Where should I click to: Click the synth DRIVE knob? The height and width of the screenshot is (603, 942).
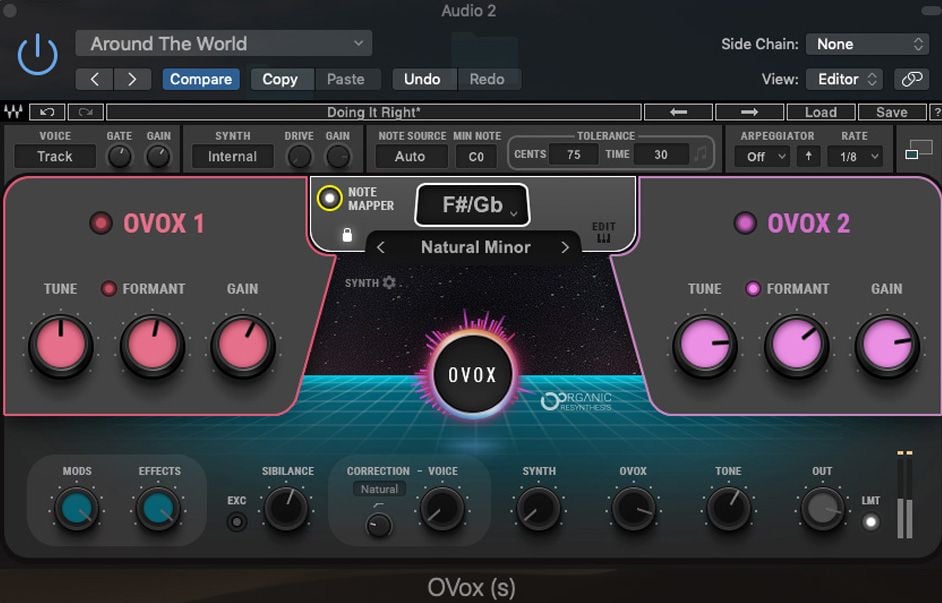[299, 157]
